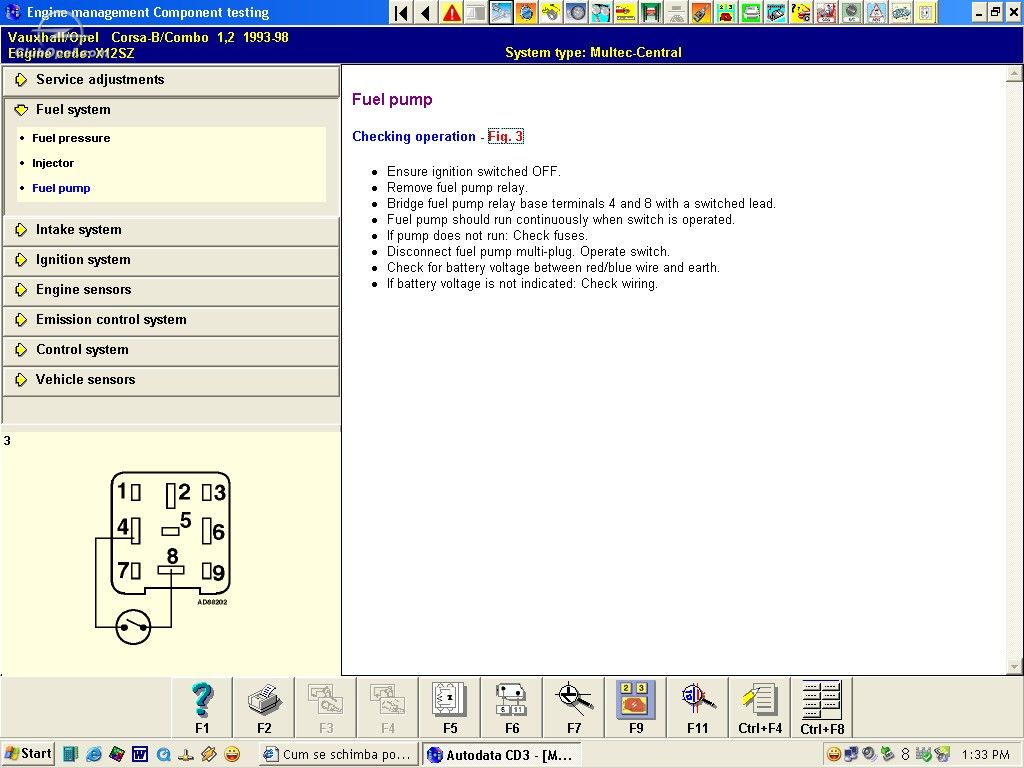
Task: Select the Fuel pump item
Action: pyautogui.click(x=61, y=188)
